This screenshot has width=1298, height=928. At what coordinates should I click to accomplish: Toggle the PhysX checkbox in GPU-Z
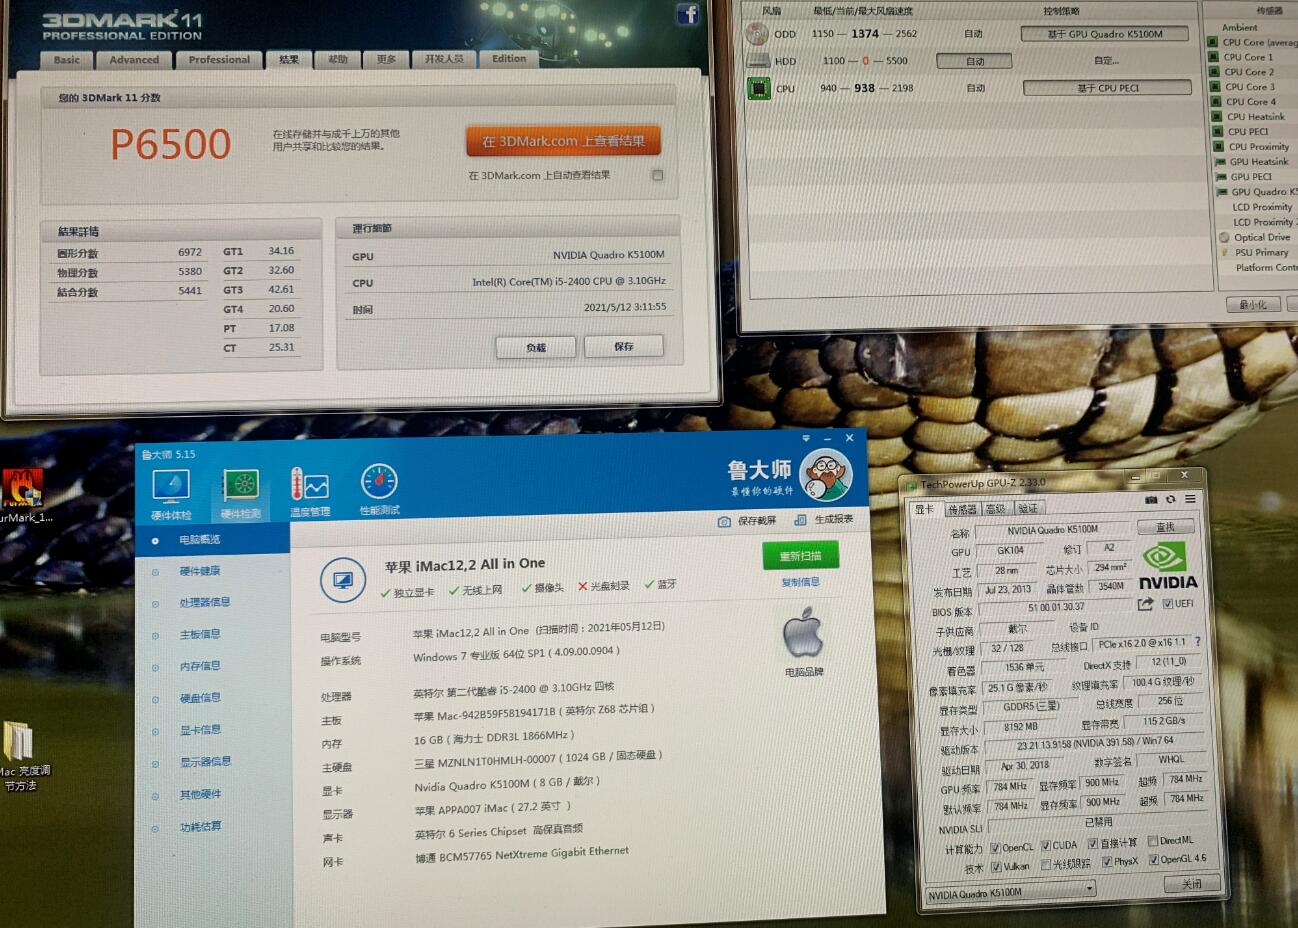[x=1107, y=862]
